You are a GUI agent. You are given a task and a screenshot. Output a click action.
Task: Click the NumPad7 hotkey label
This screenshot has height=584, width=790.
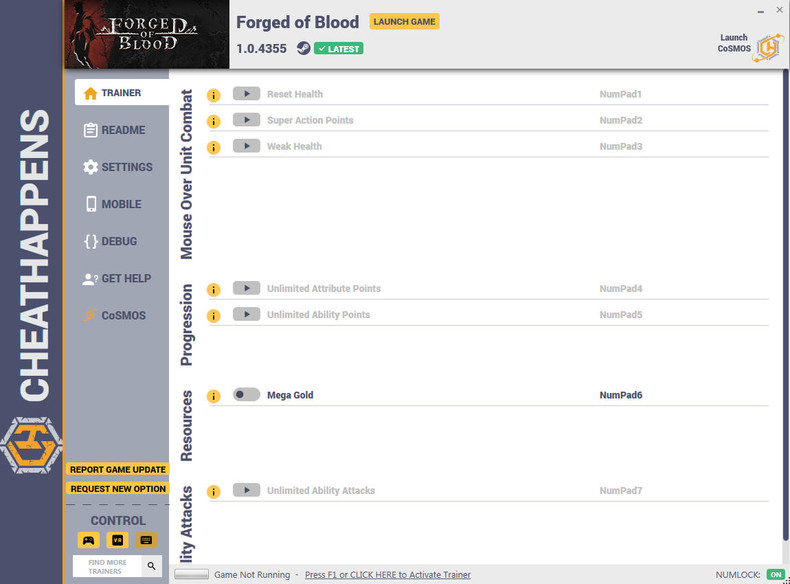point(621,491)
